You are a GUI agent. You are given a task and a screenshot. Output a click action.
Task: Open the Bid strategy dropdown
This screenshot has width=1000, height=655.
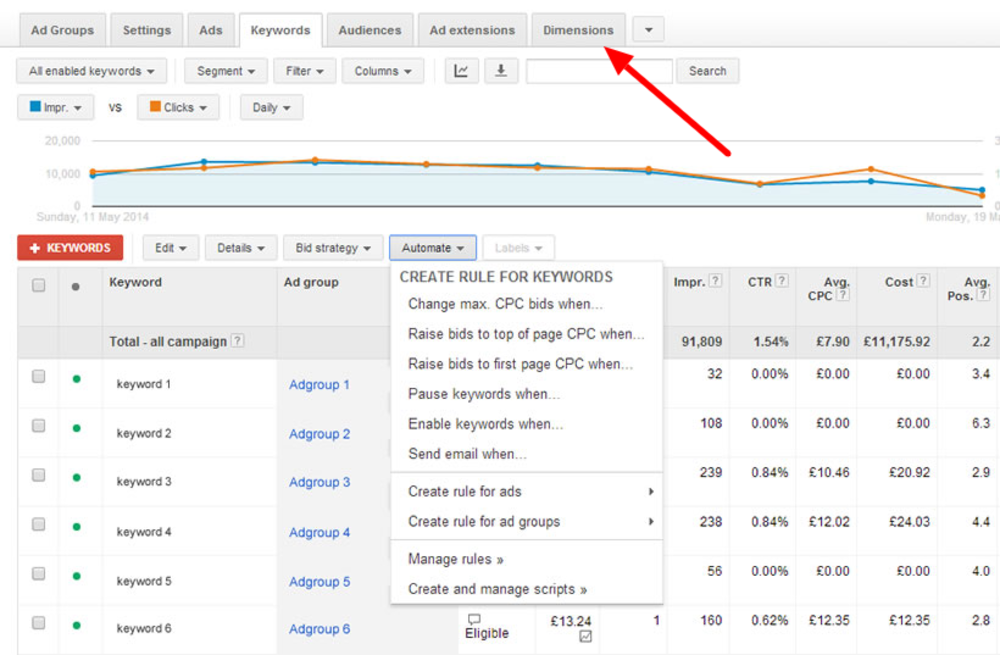point(333,247)
